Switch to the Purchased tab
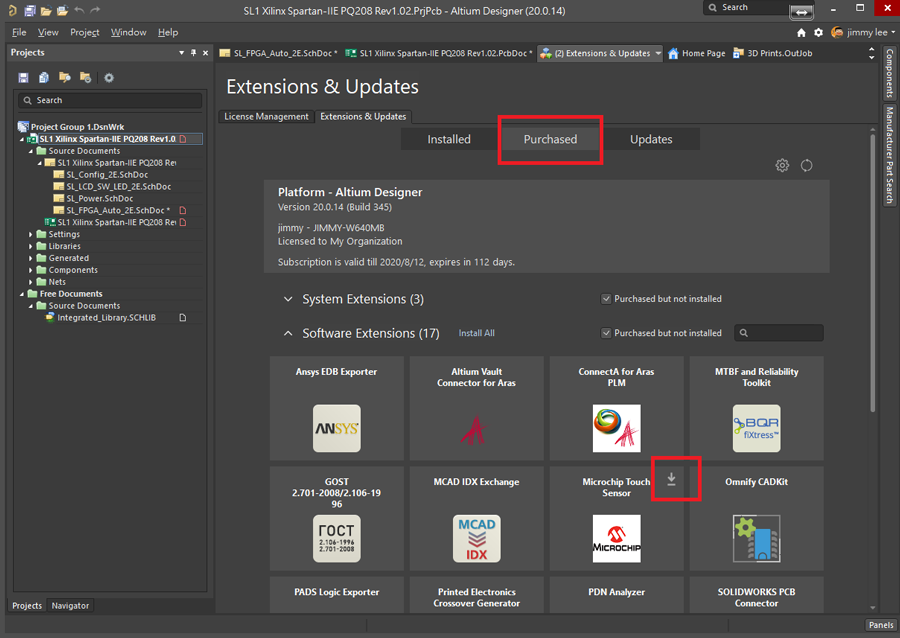The height and width of the screenshot is (638, 900). click(x=550, y=139)
